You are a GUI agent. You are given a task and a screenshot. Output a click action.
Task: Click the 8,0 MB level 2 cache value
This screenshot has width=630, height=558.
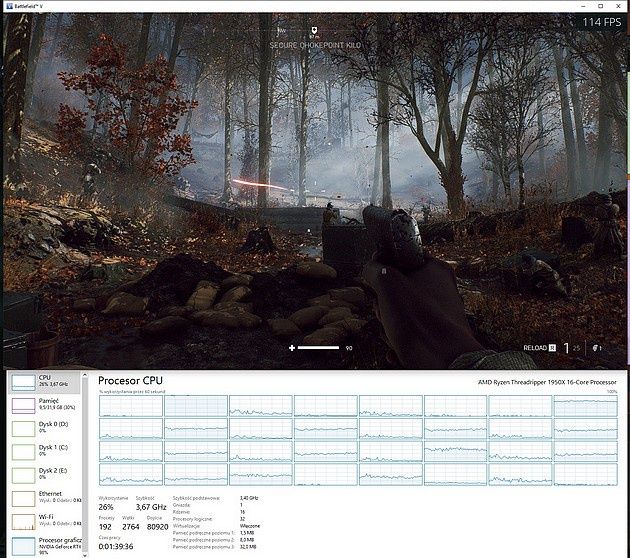[247, 540]
